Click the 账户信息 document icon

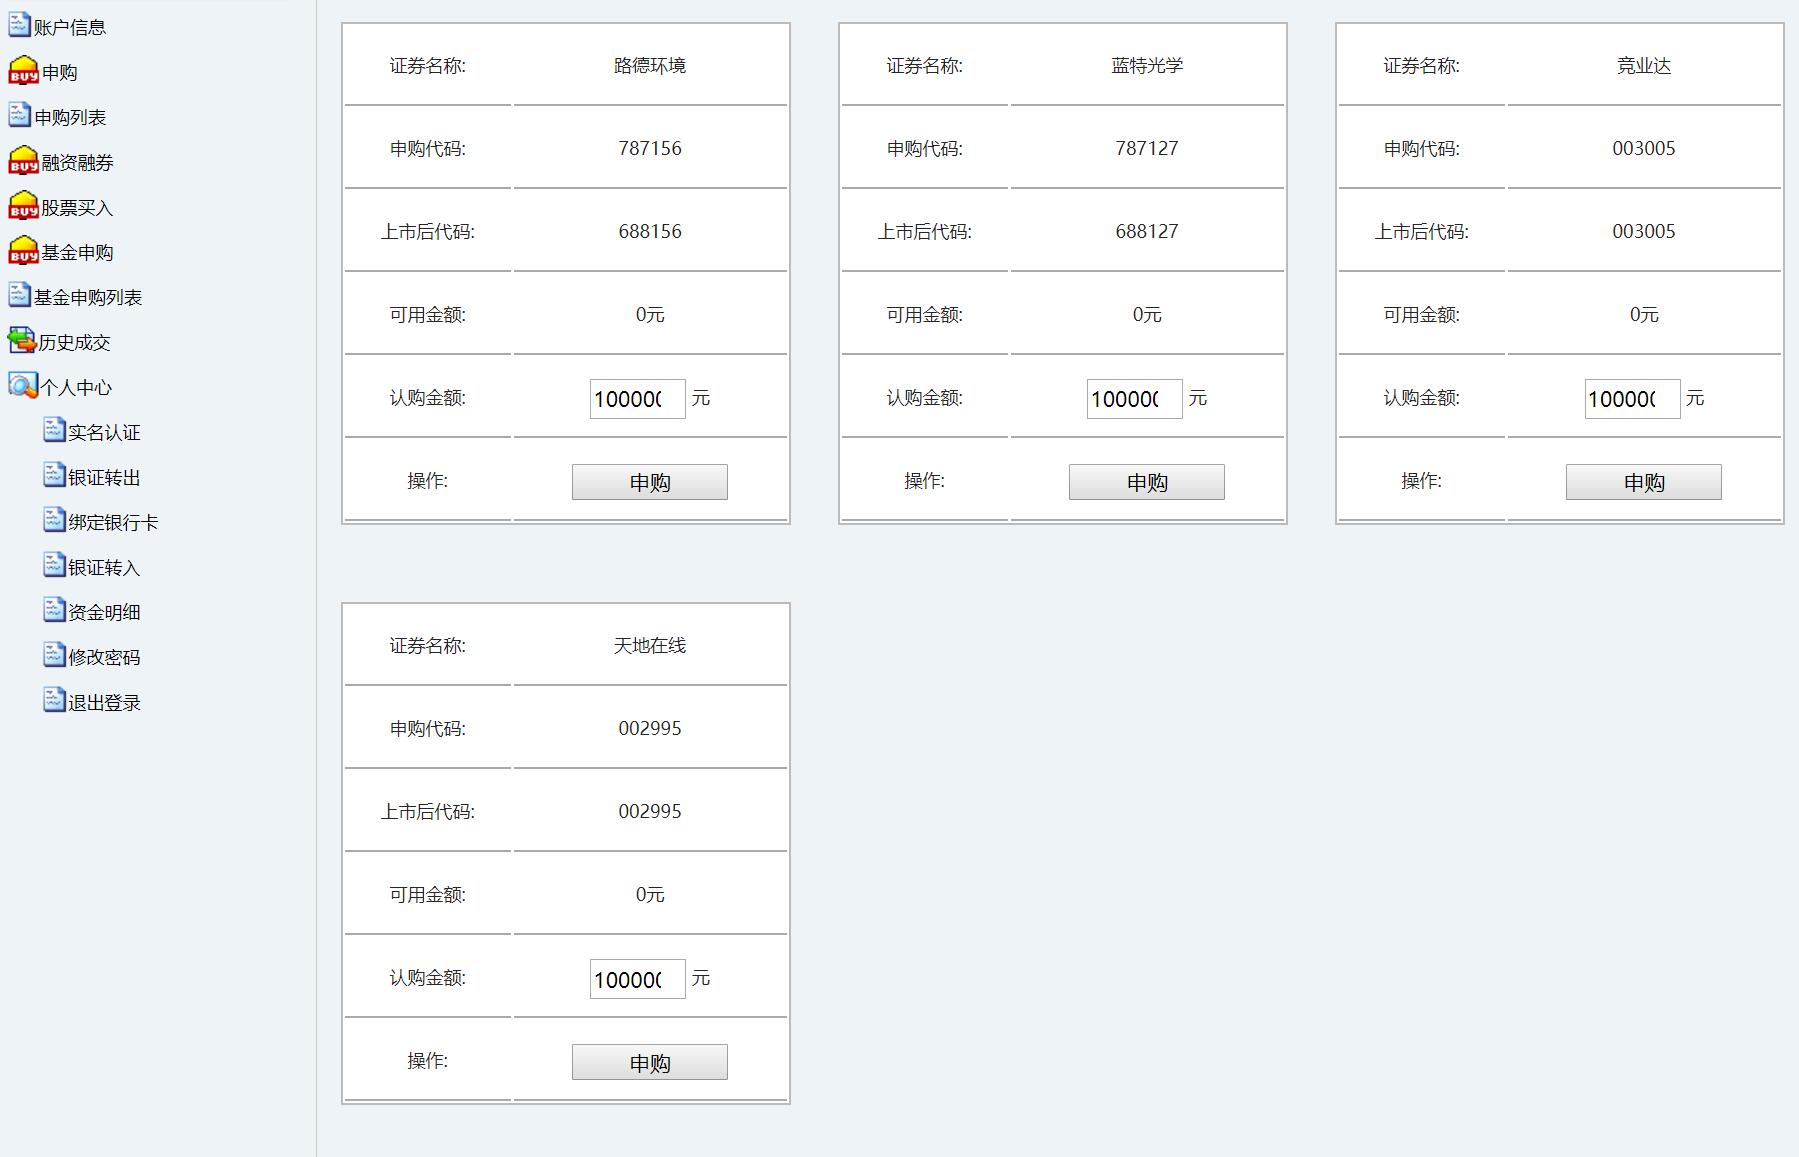[19, 25]
